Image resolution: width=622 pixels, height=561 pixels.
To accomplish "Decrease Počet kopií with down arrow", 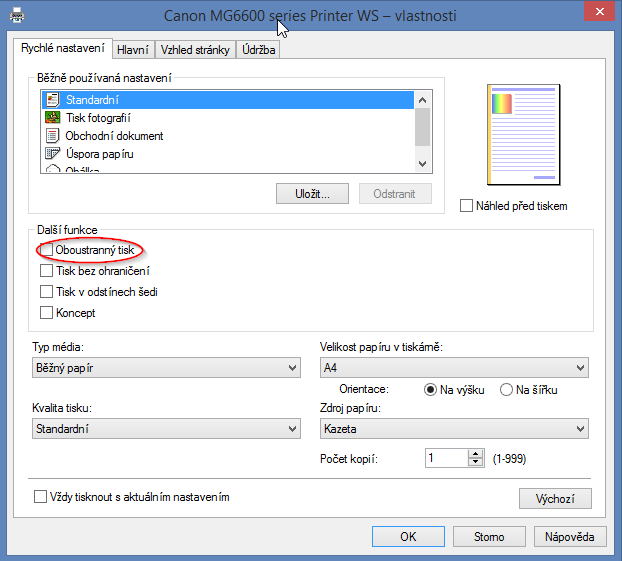I will coord(475,462).
